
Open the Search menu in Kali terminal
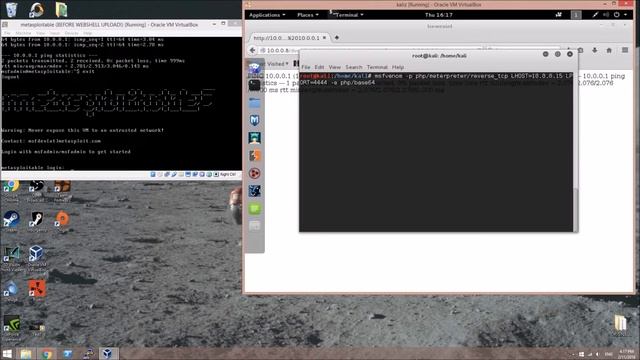coord(353,67)
